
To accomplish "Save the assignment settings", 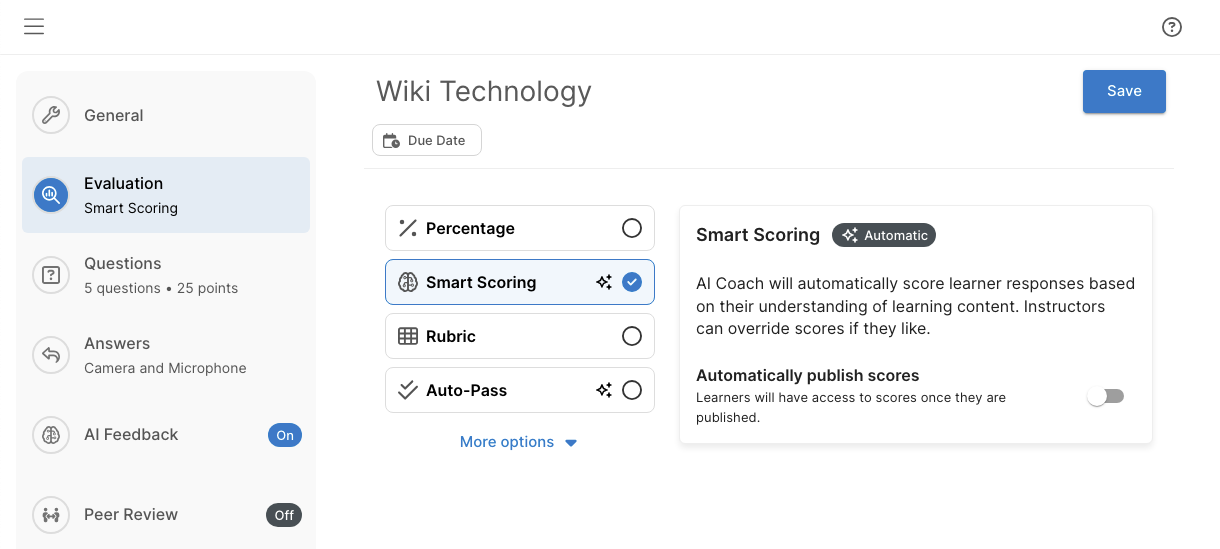I will (x=1124, y=91).
